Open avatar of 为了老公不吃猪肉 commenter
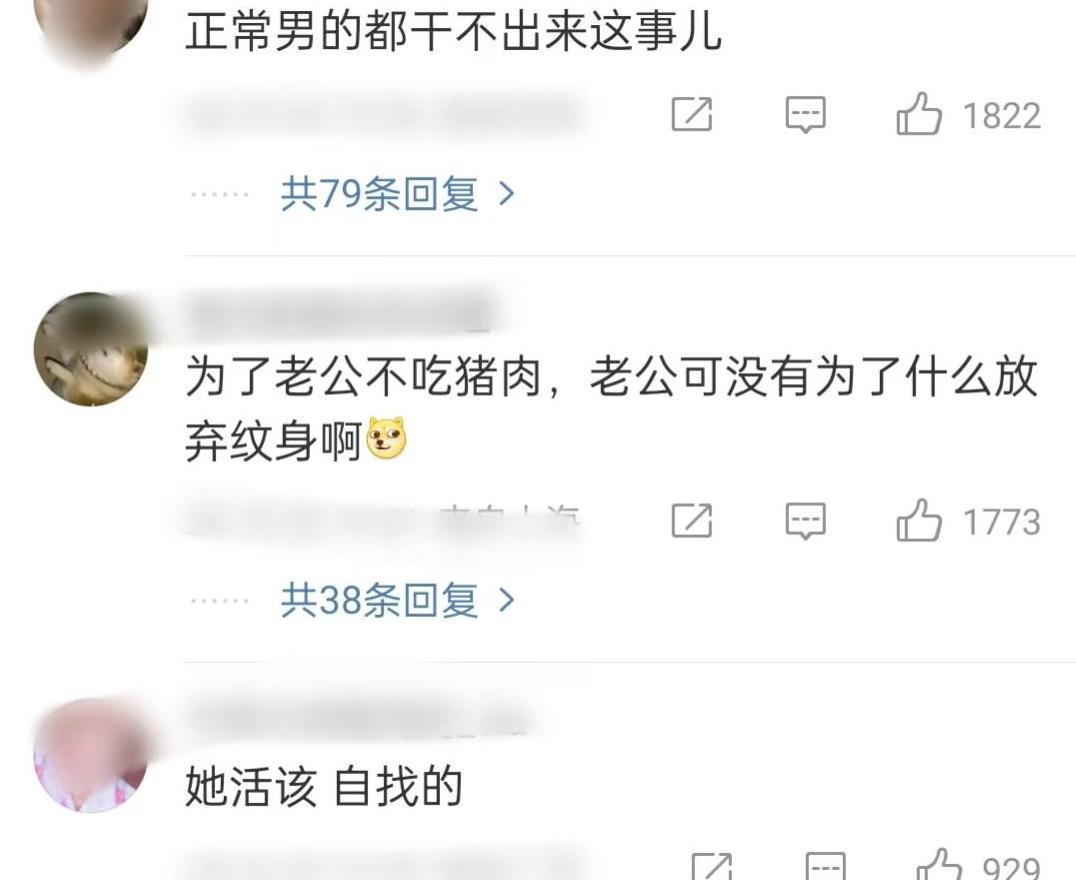 [x=91, y=349]
